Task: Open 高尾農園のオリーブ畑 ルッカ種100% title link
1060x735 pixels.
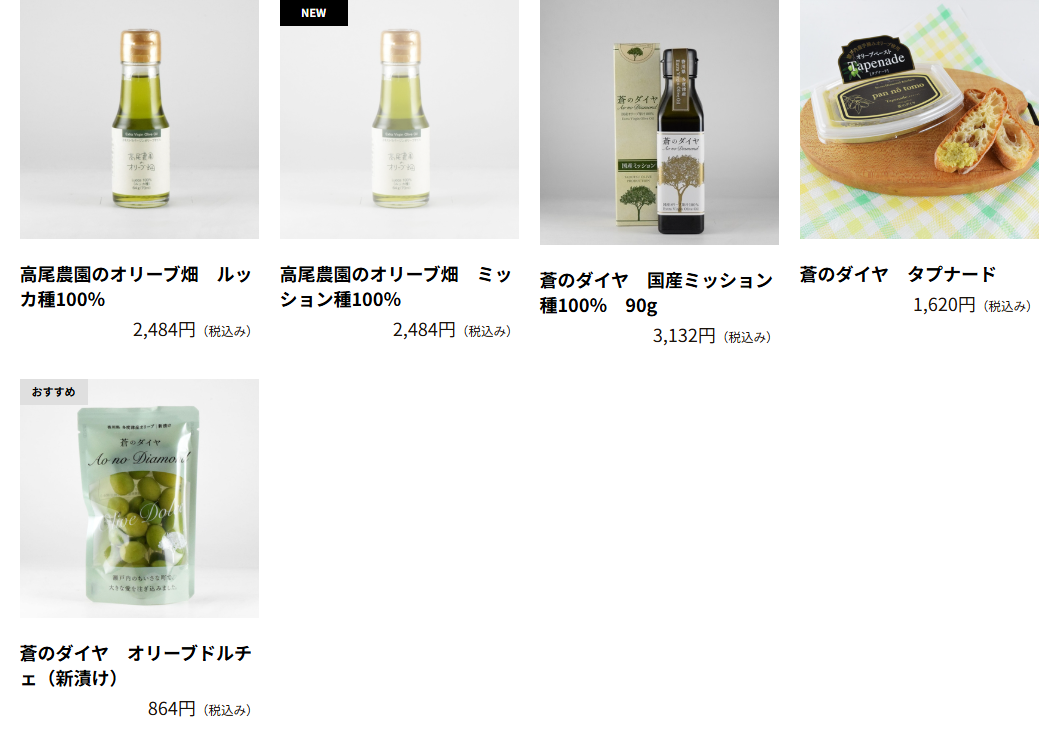Action: (136, 287)
